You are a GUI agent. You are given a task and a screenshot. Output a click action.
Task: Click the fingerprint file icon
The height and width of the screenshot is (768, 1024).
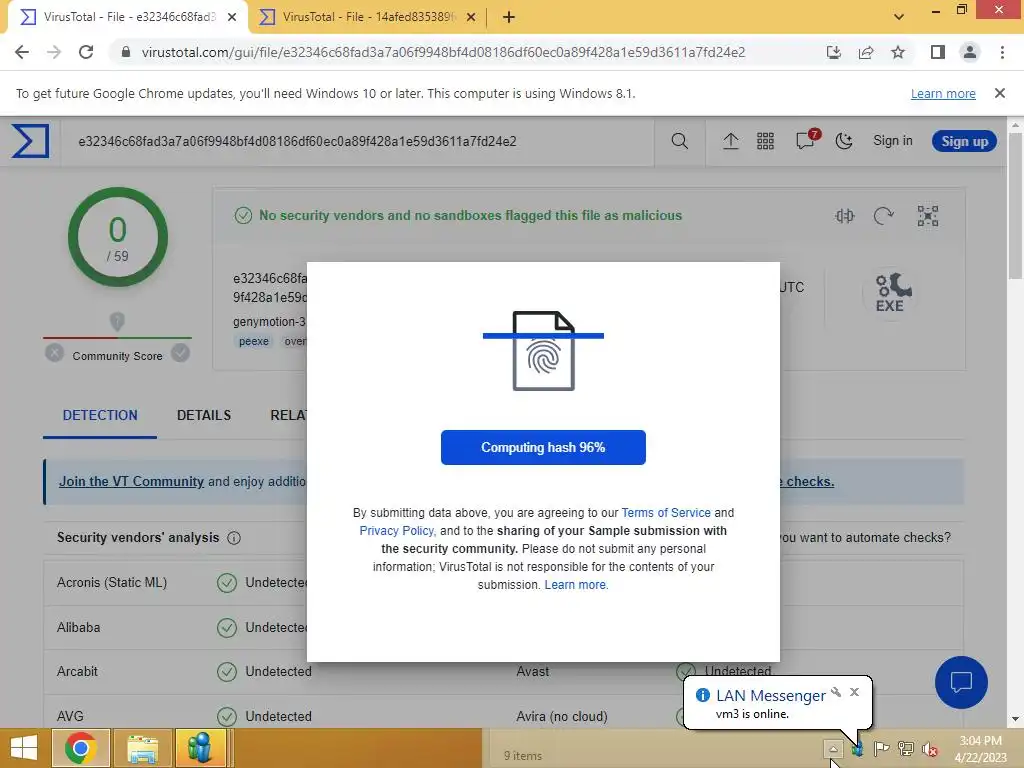[543, 351]
